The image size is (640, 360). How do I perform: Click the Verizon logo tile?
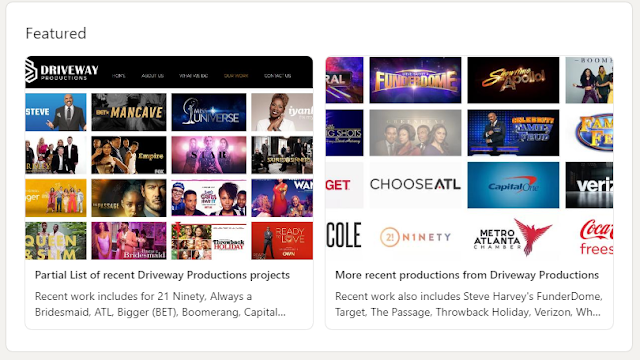589,185
